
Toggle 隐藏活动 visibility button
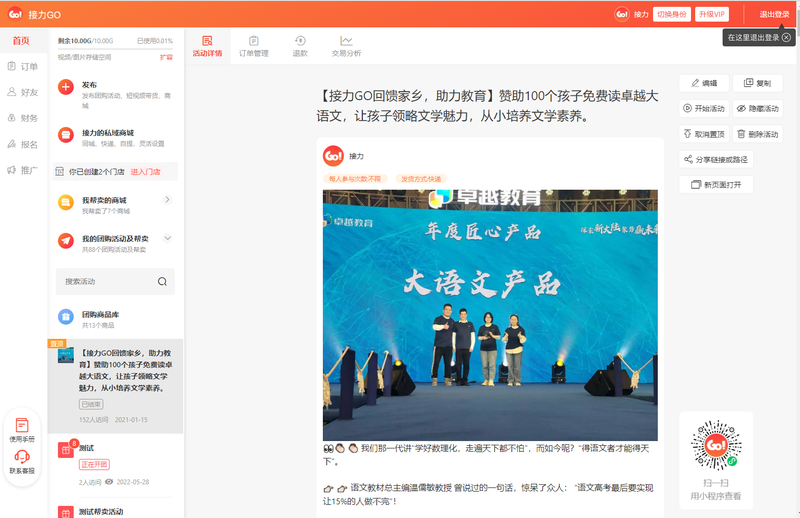(x=758, y=109)
